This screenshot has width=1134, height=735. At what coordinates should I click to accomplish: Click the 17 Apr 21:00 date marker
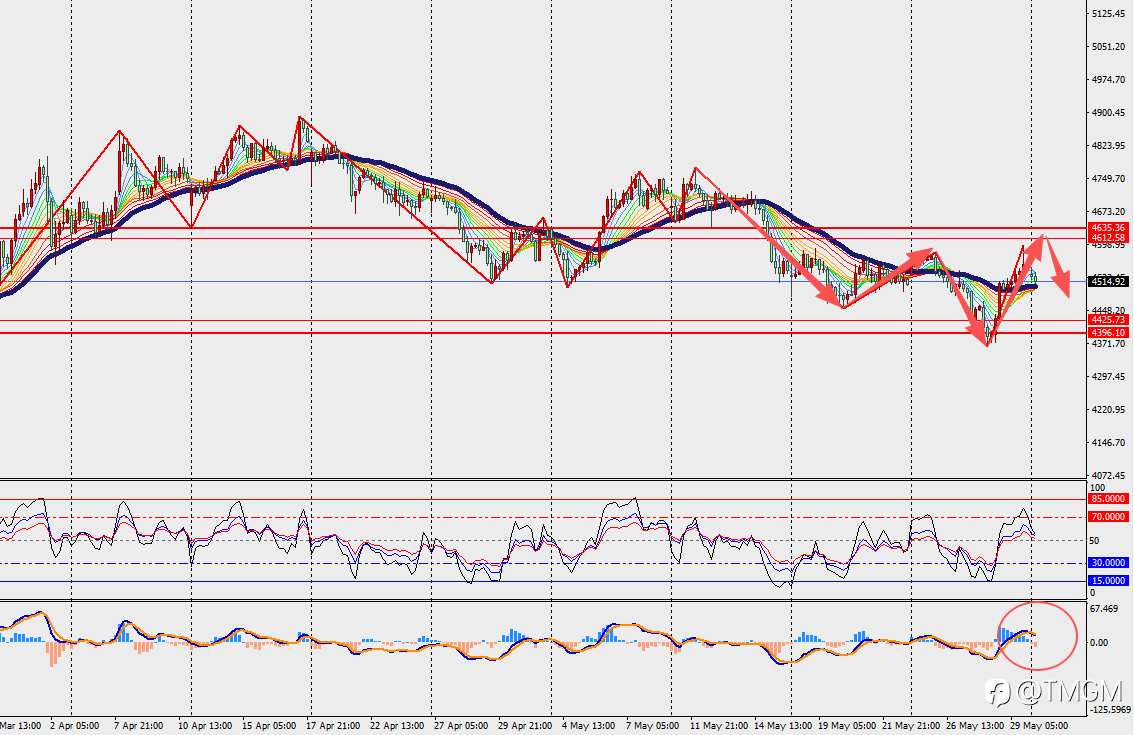pyautogui.click(x=333, y=726)
